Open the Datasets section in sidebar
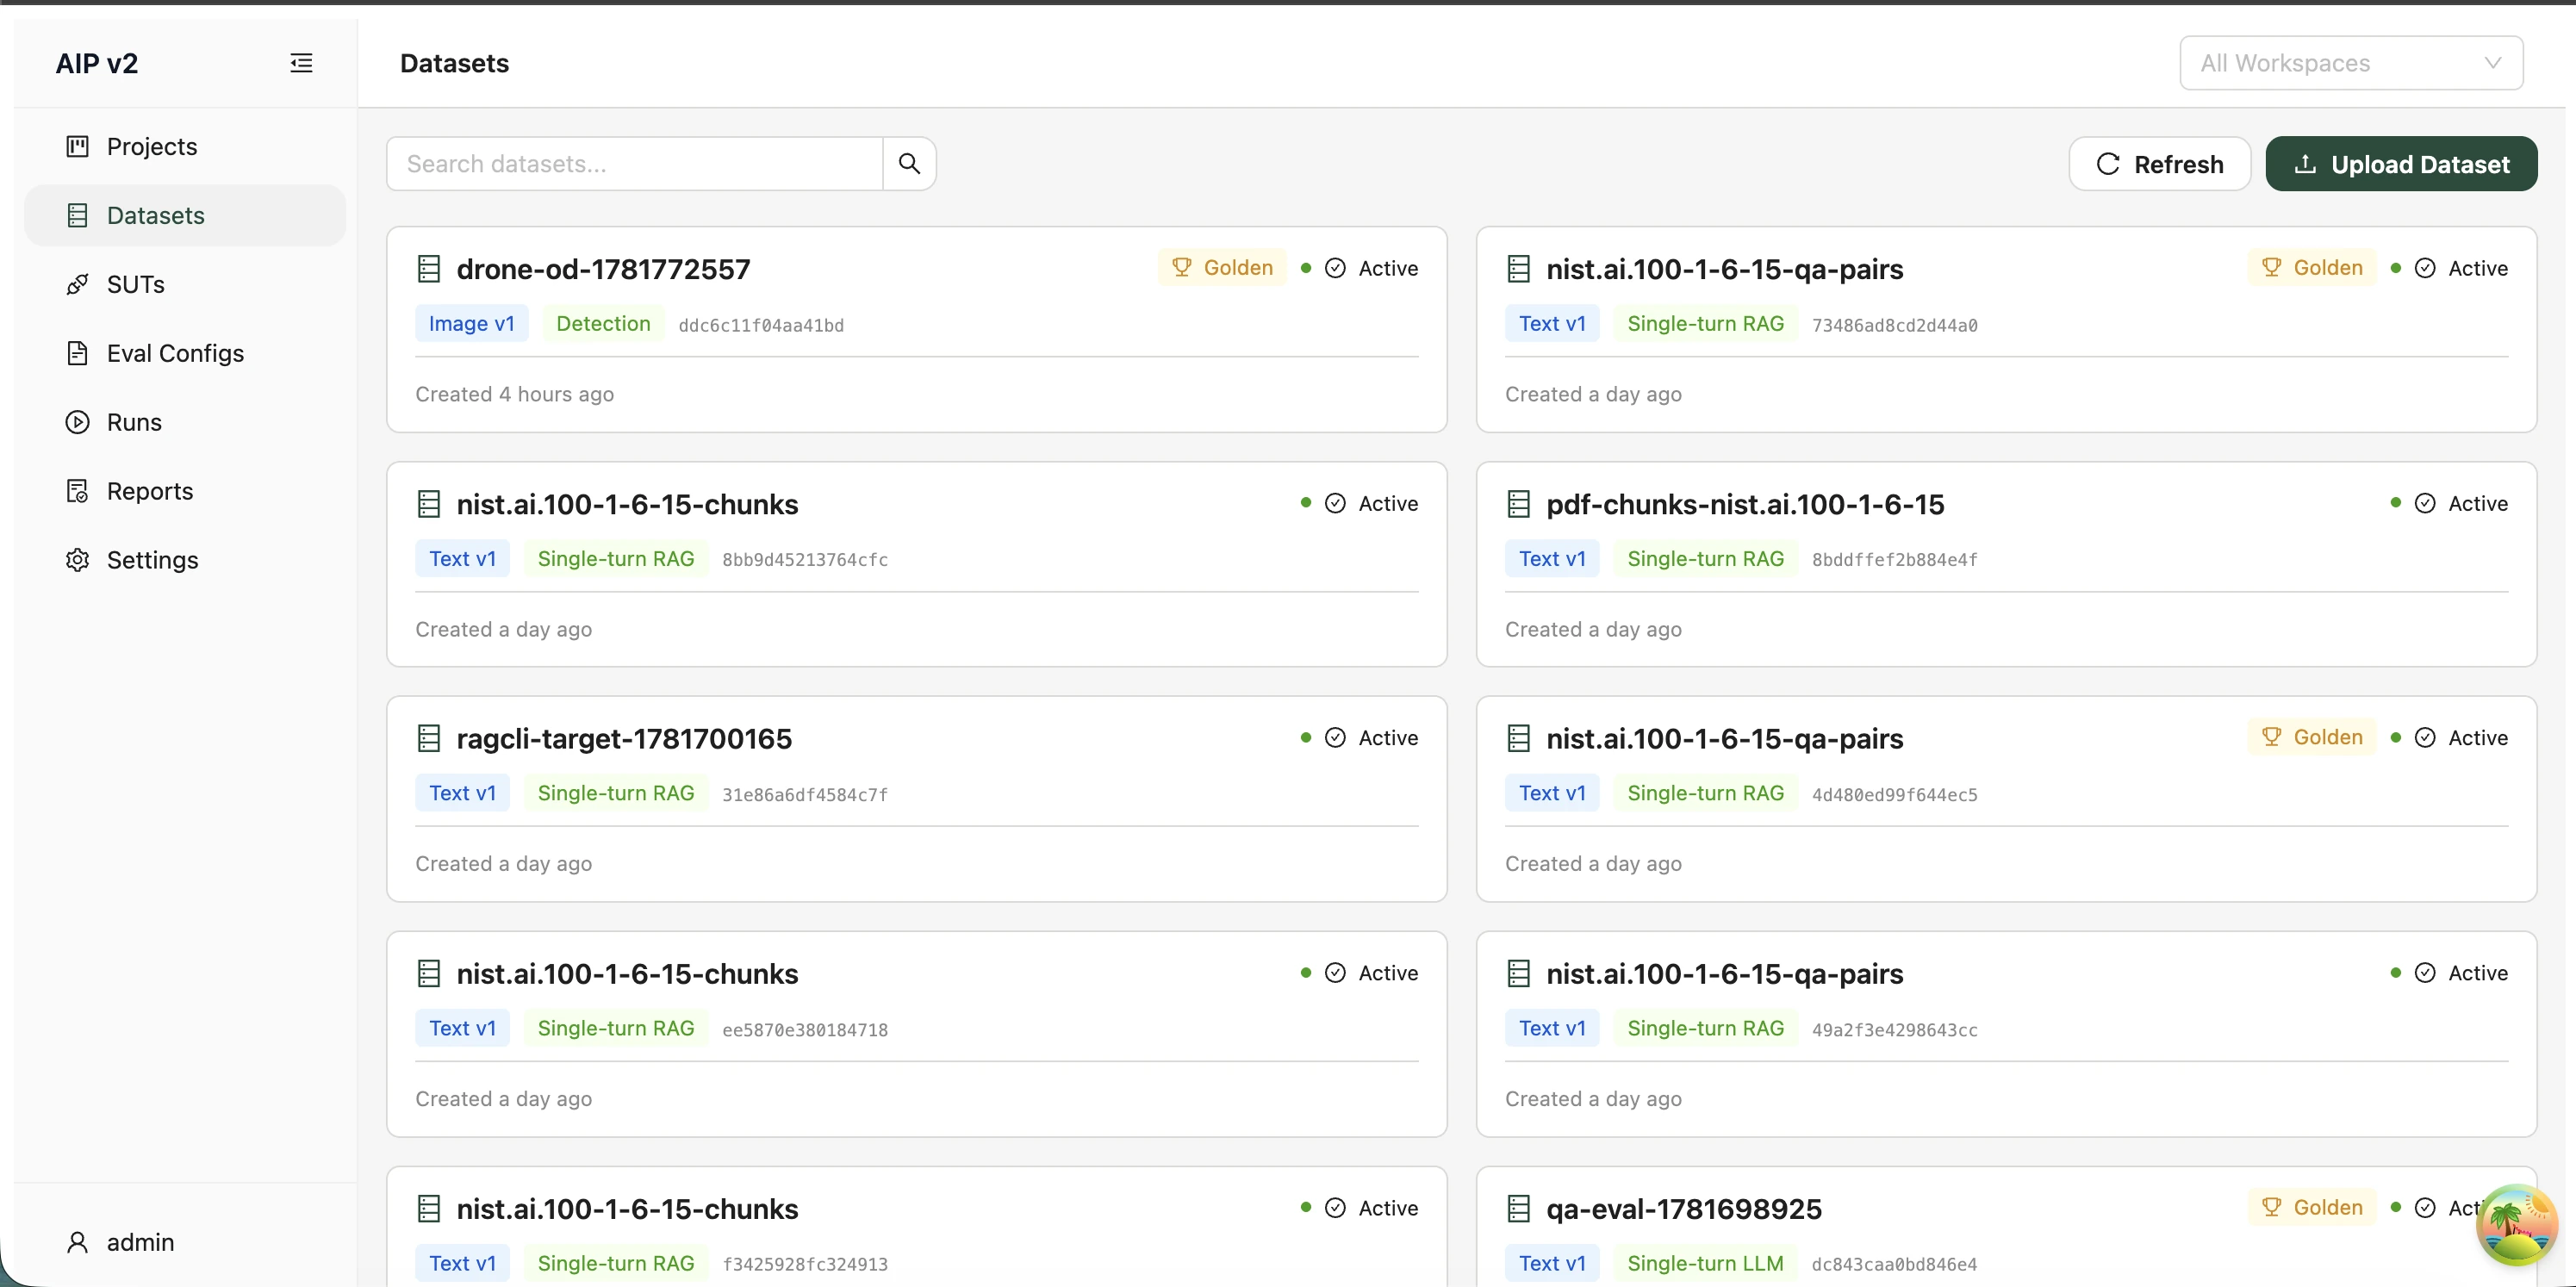This screenshot has width=2576, height=1287. [185, 215]
